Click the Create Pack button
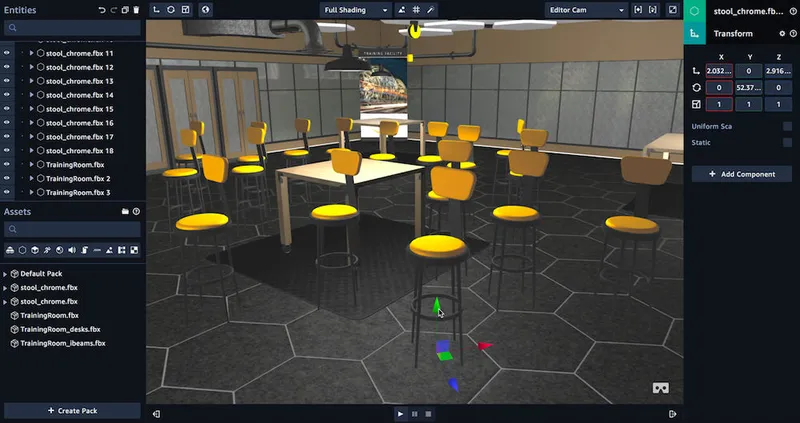Image resolution: width=800 pixels, height=423 pixels. coord(72,410)
